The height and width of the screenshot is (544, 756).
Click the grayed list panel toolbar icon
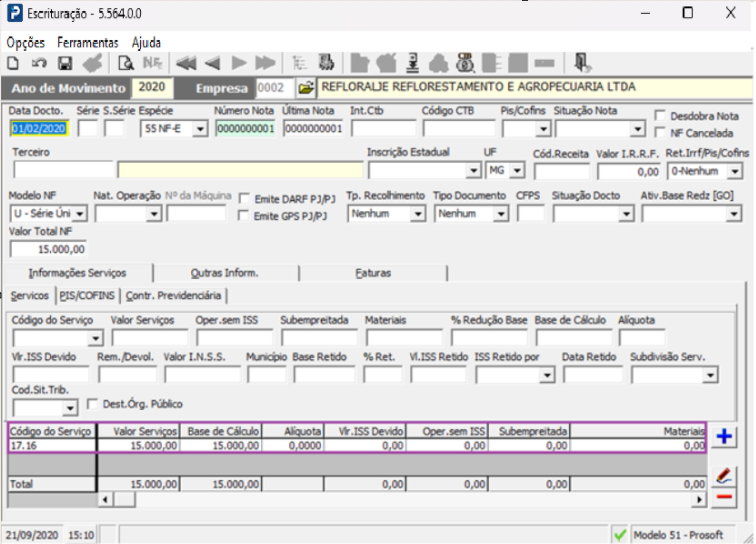[x=491, y=63]
